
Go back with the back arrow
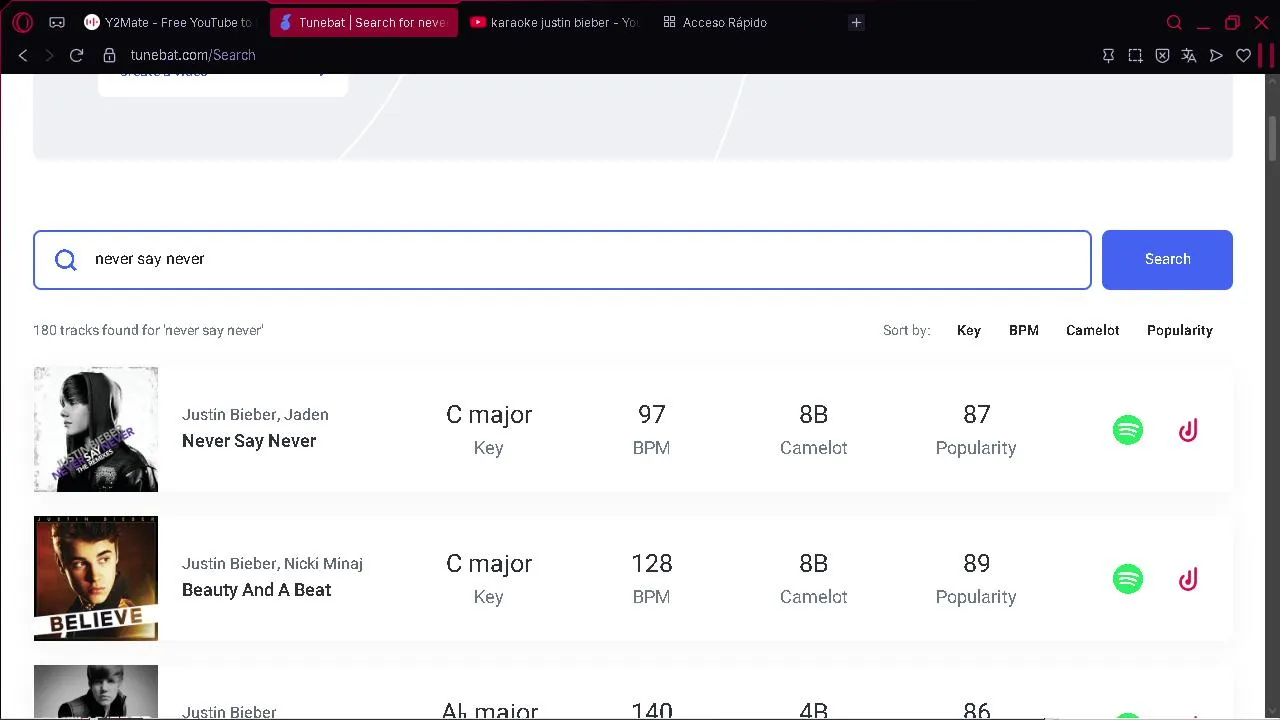(23, 55)
